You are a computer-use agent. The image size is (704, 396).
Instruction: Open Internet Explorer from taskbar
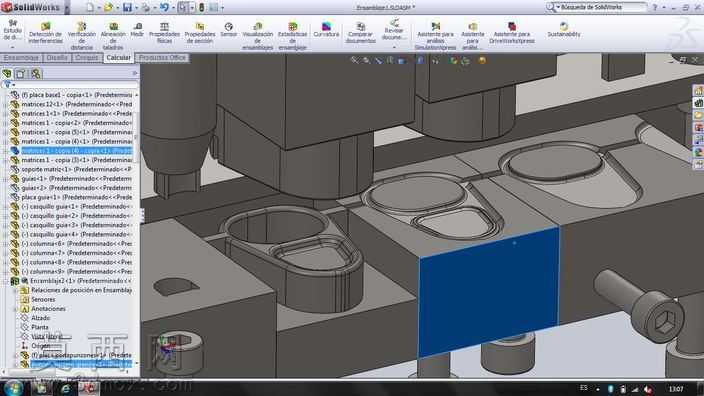[66, 388]
